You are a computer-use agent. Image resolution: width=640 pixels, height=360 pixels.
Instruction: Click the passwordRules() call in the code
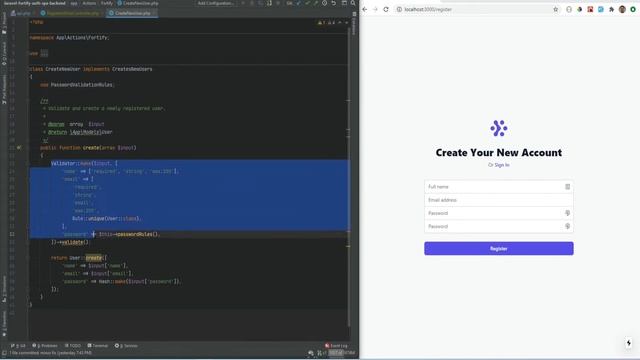coord(137,234)
